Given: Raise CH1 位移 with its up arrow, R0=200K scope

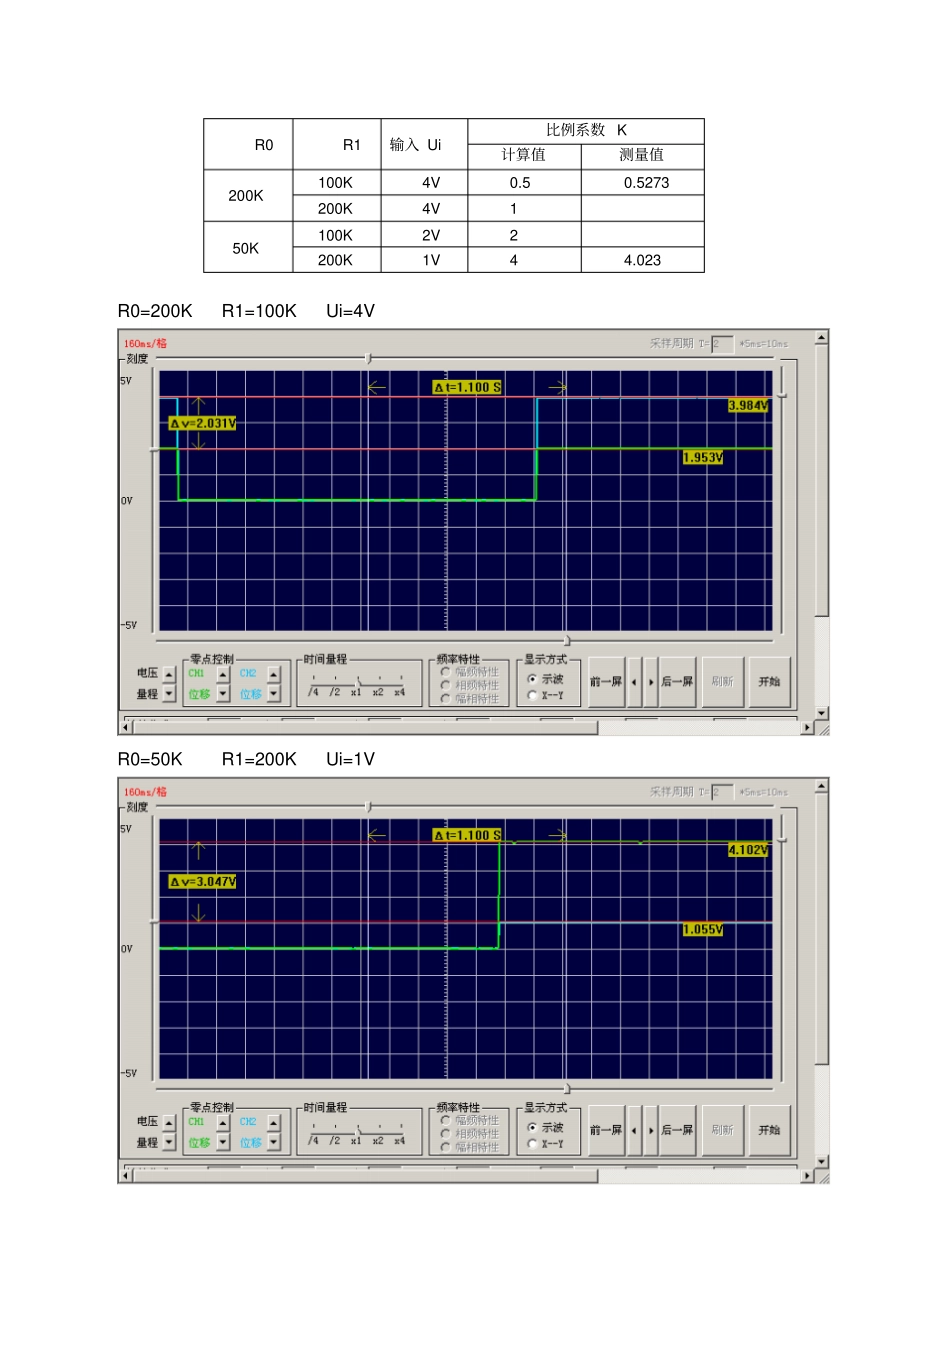Looking at the screenshot, I should 223,674.
